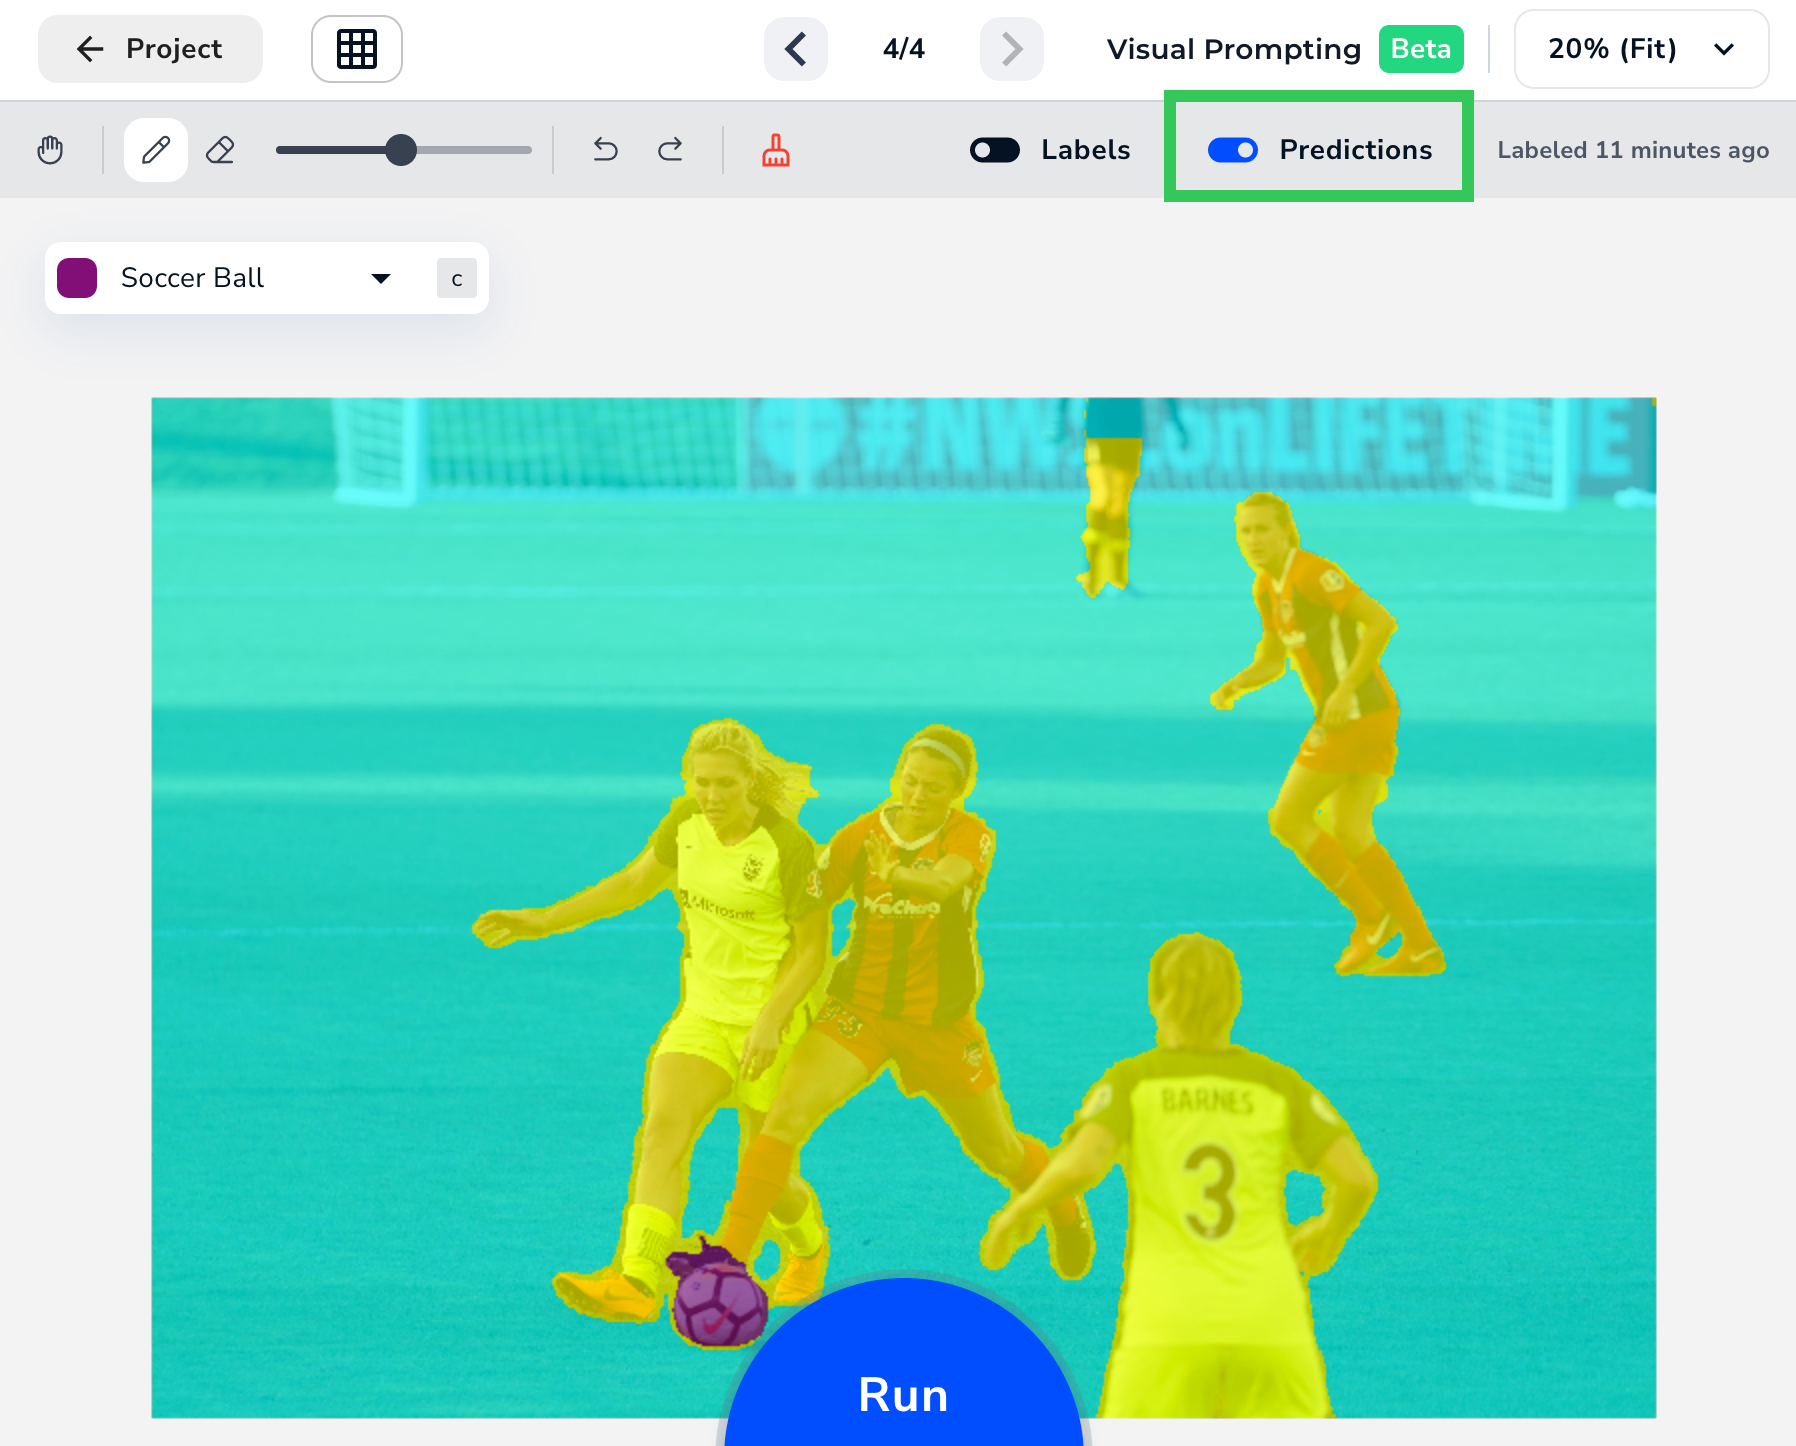Click the 4/4 image counter
Viewport: 1796px width, 1446px height.
point(904,49)
